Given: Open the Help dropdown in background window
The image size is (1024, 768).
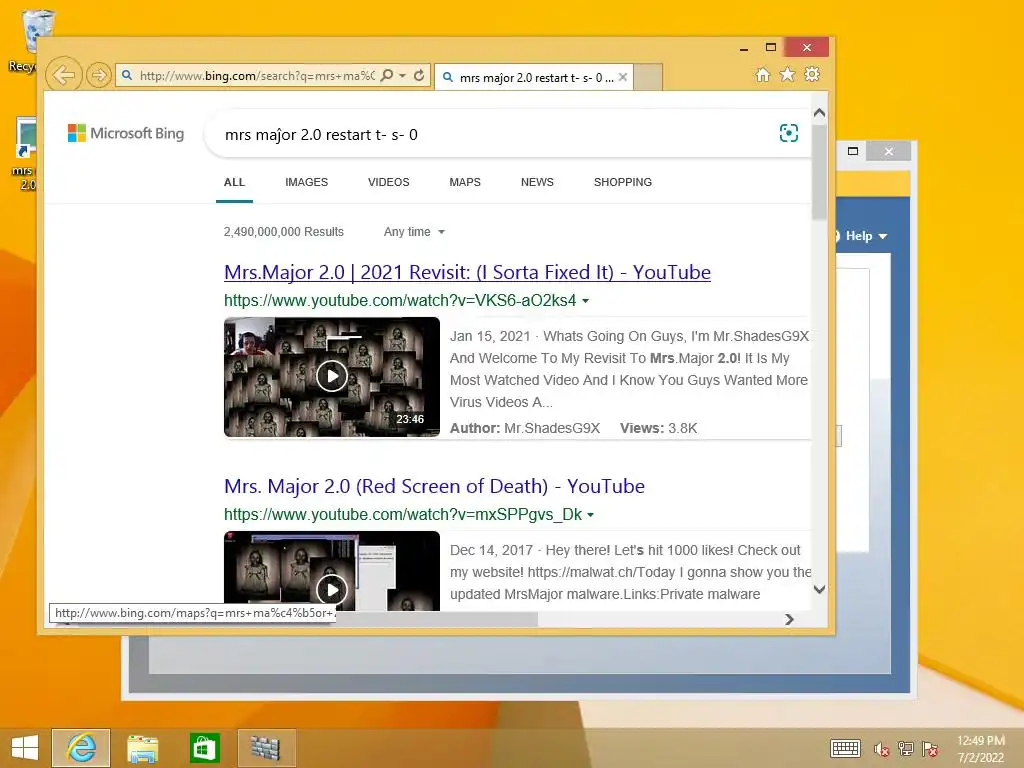Looking at the screenshot, I should tap(865, 236).
